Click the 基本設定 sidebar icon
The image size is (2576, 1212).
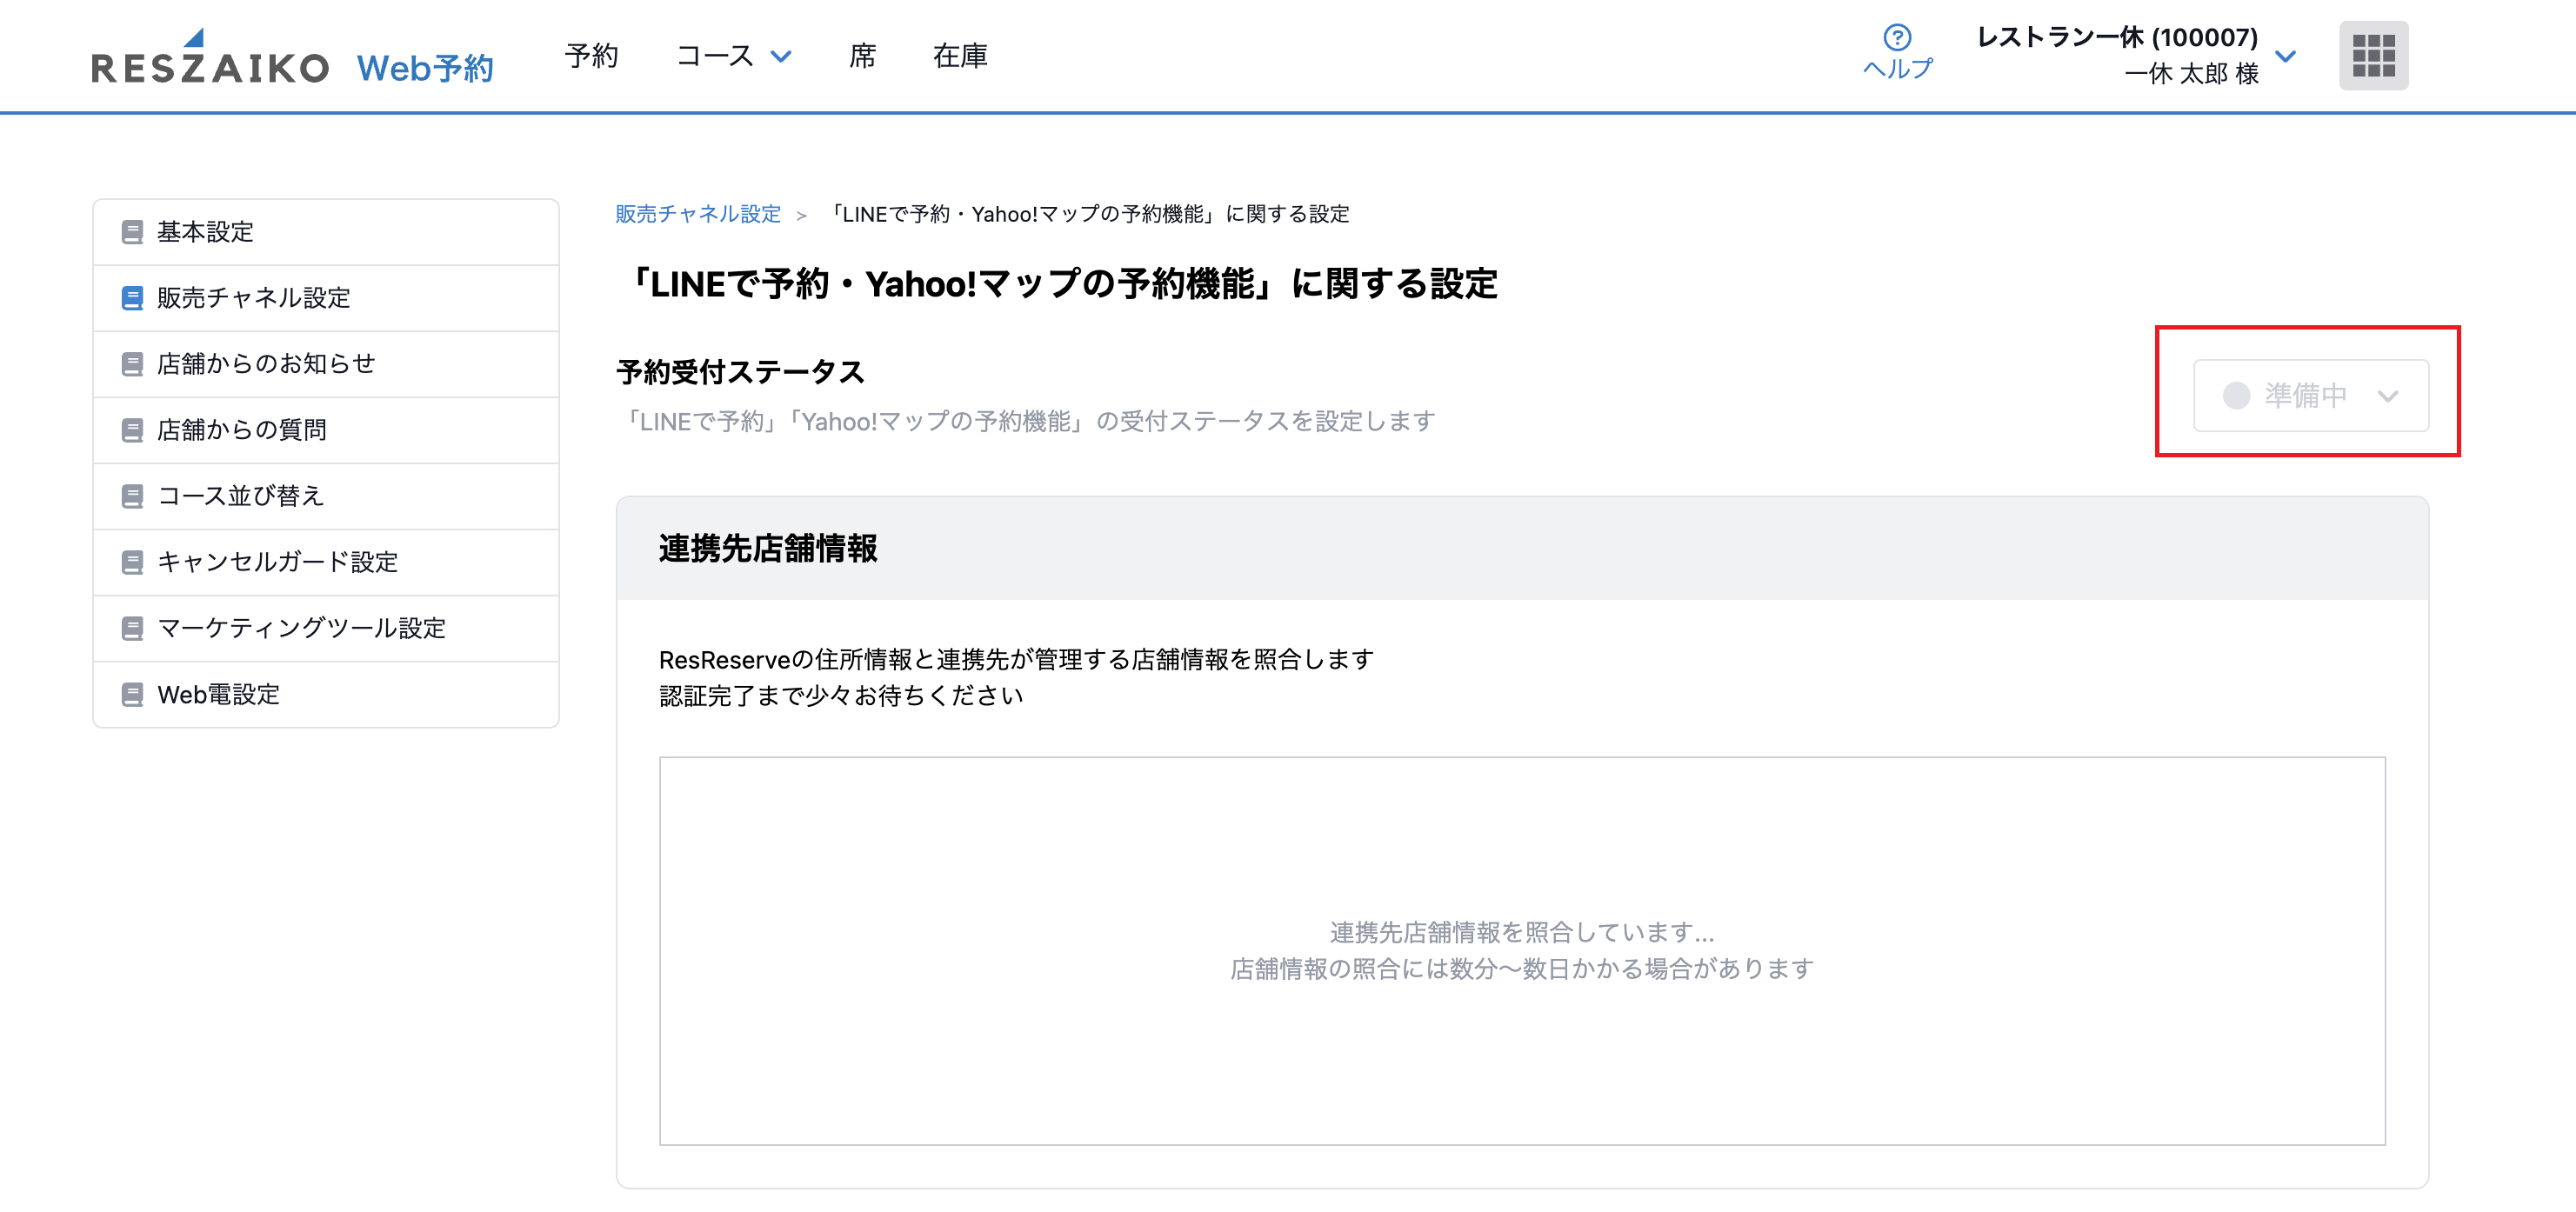coord(132,232)
